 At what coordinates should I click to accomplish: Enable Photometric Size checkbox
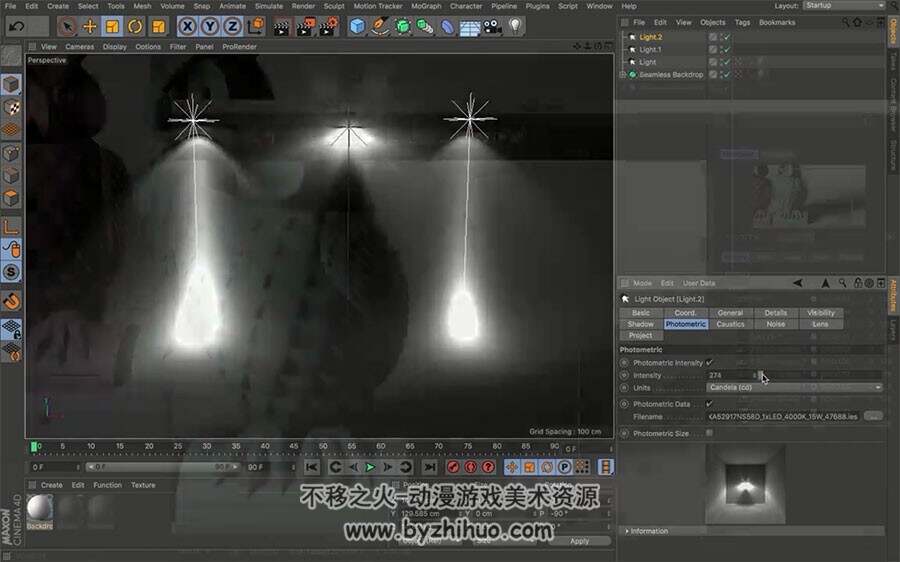[x=709, y=433]
